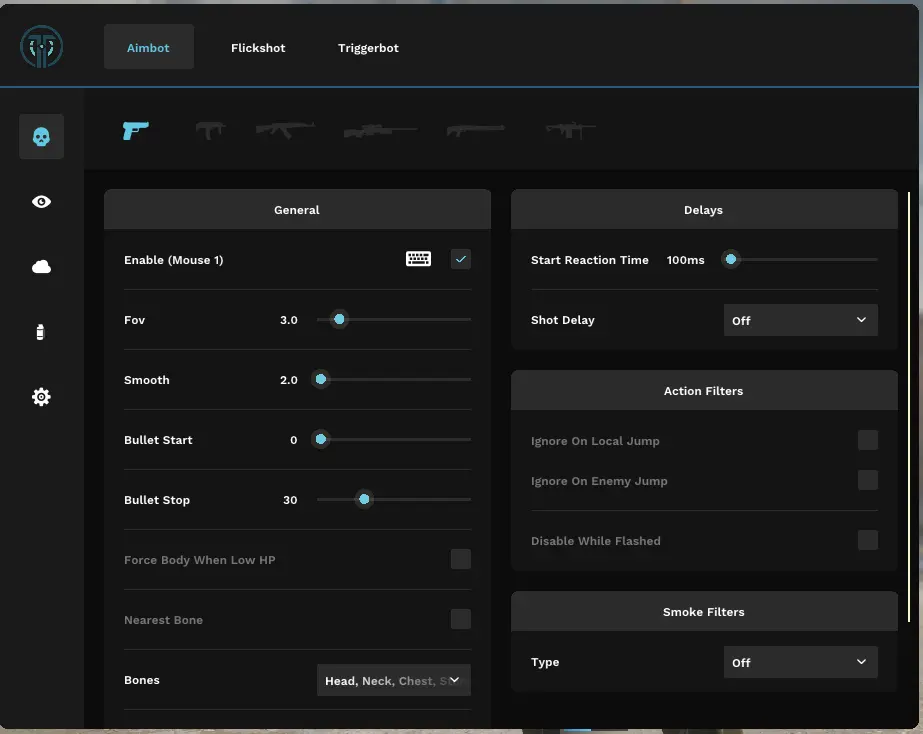
Task: Select the machine gun weapon category icon
Action: point(570,130)
